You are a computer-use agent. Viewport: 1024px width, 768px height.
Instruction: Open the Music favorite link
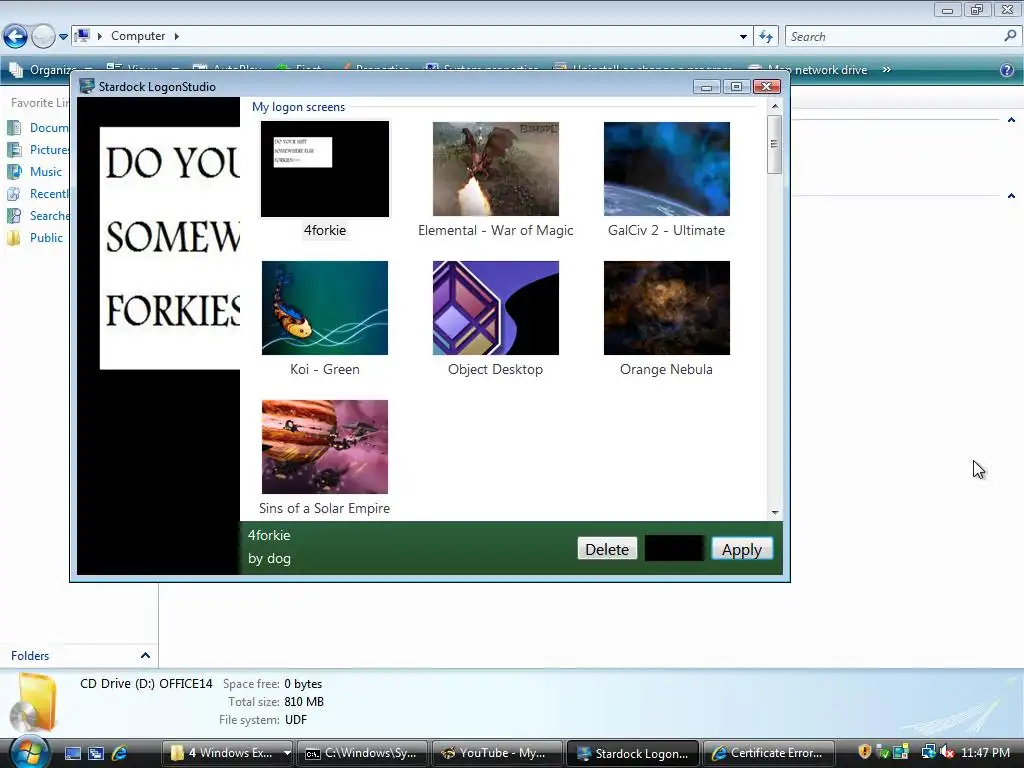[x=46, y=172]
